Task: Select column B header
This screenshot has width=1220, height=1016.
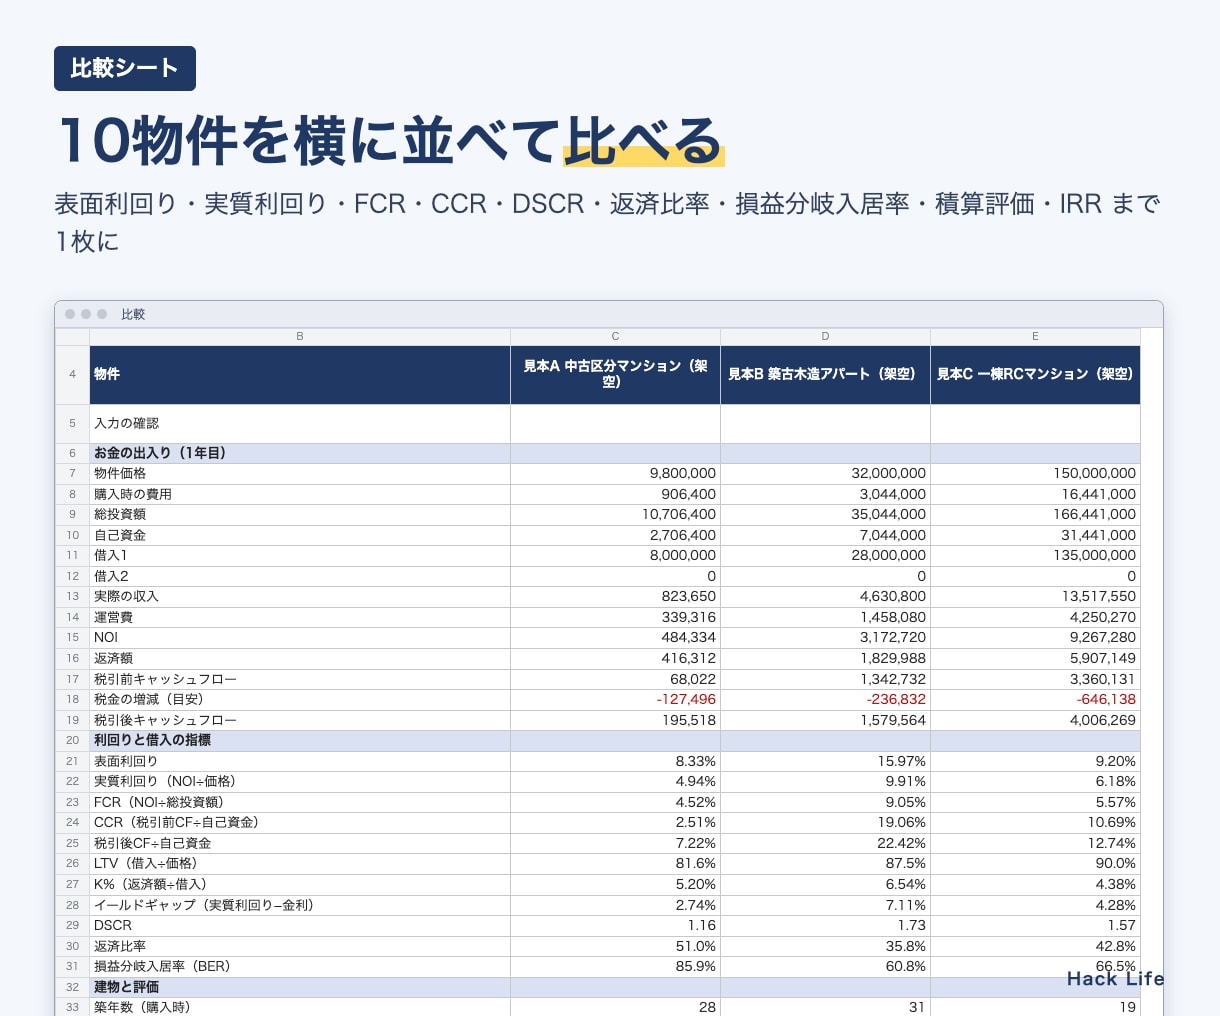Action: point(300,336)
